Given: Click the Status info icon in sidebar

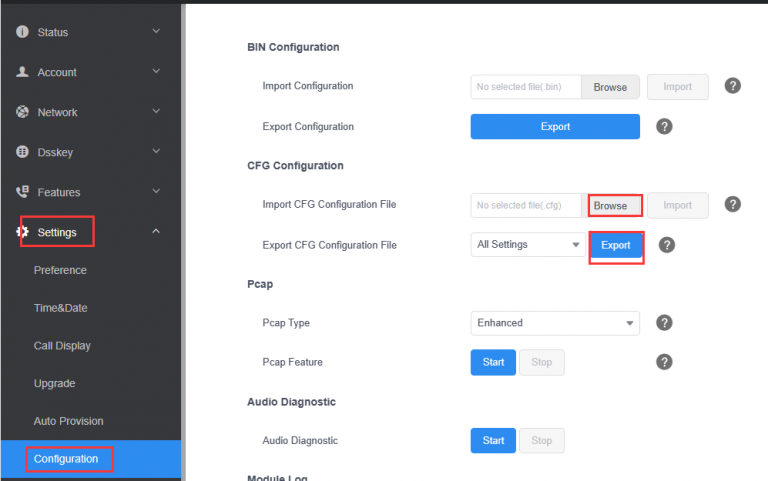Looking at the screenshot, I should click(22, 32).
